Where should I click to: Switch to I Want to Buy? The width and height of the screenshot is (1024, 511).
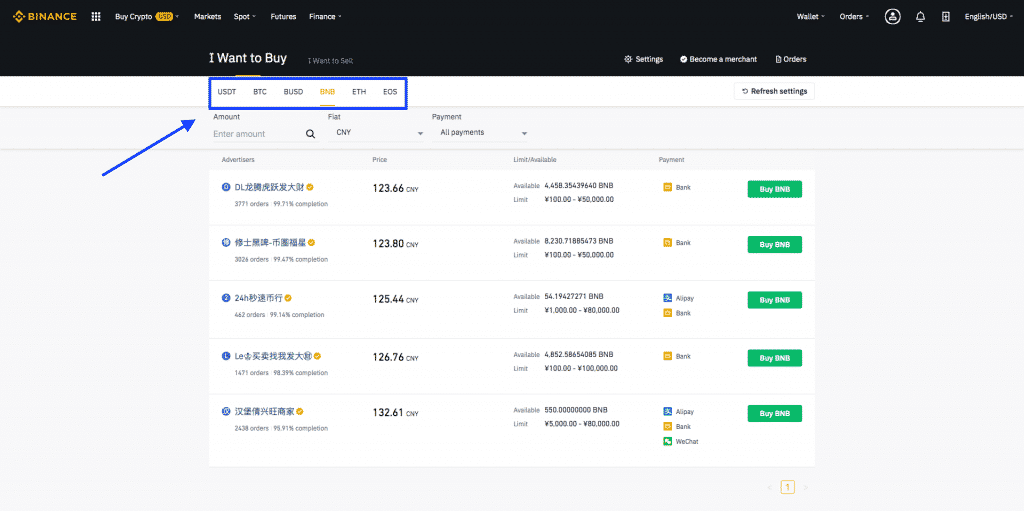tap(248, 58)
